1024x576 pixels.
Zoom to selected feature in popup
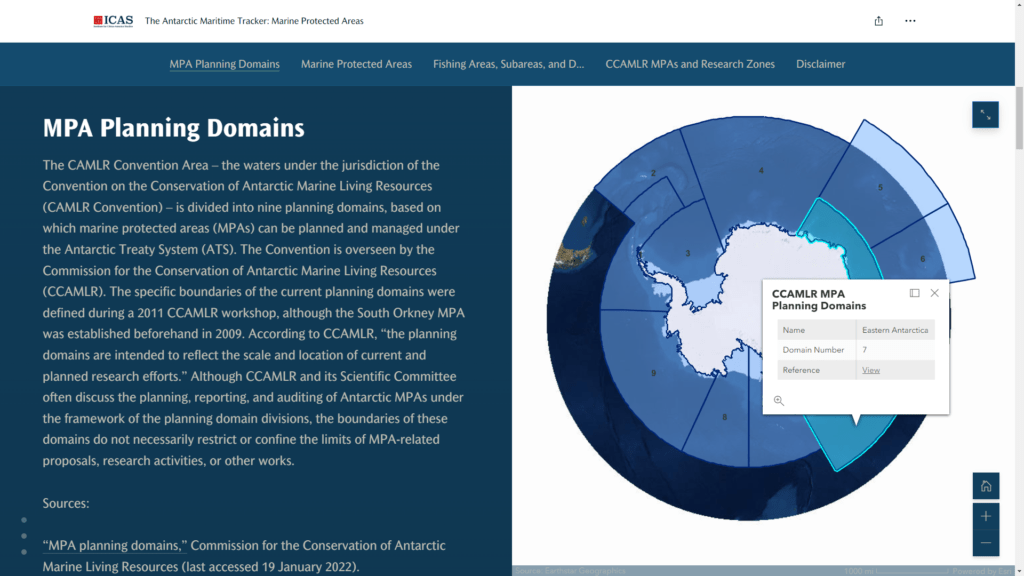pyautogui.click(x=778, y=400)
